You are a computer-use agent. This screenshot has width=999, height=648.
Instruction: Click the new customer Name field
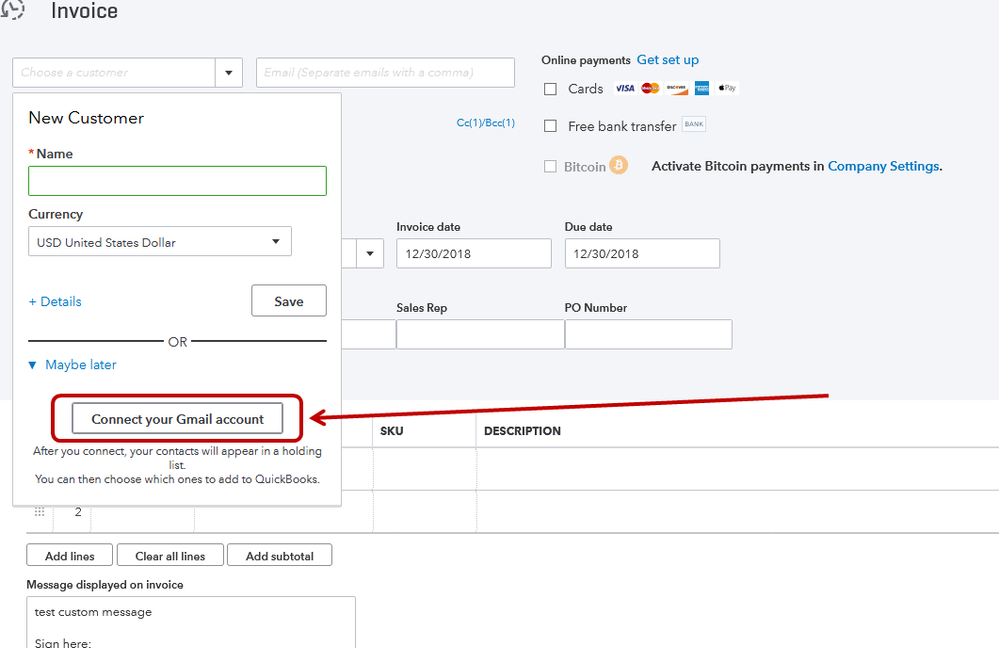pyautogui.click(x=177, y=181)
